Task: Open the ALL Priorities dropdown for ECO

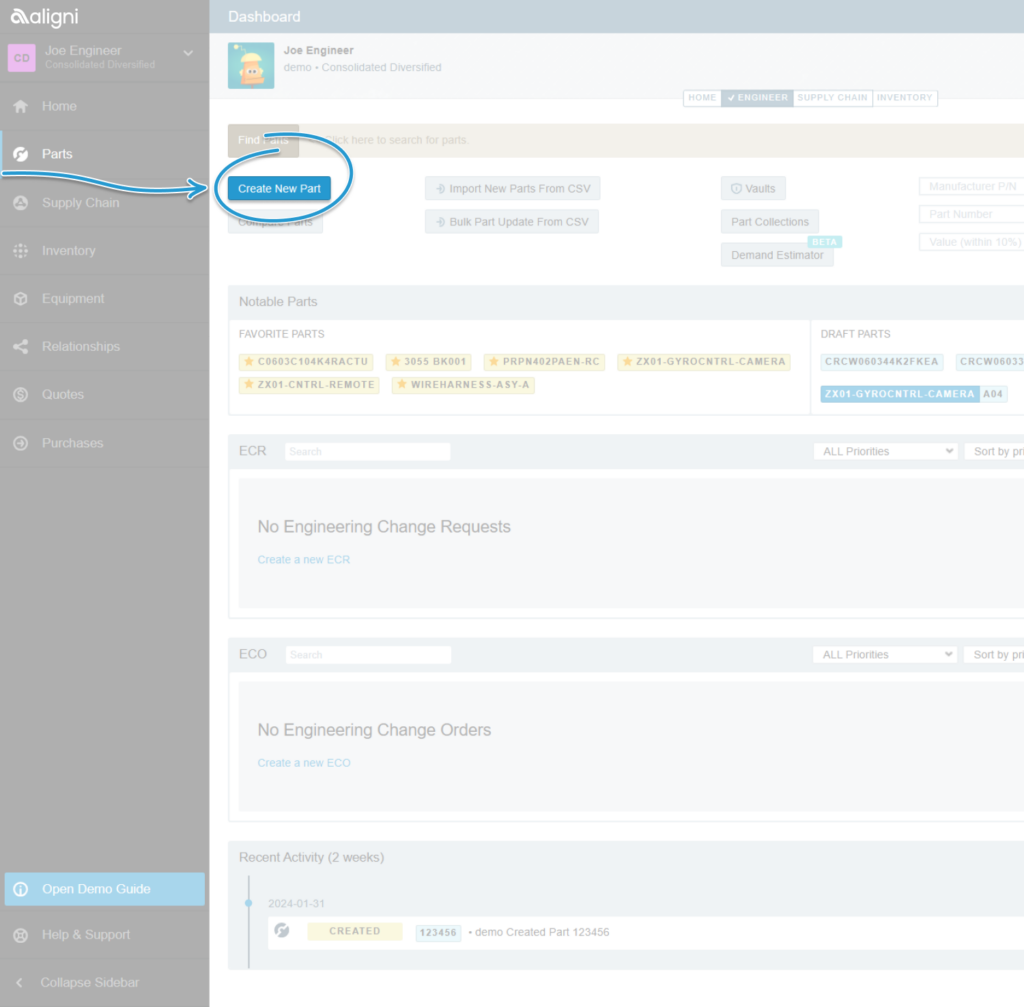Action: point(884,654)
